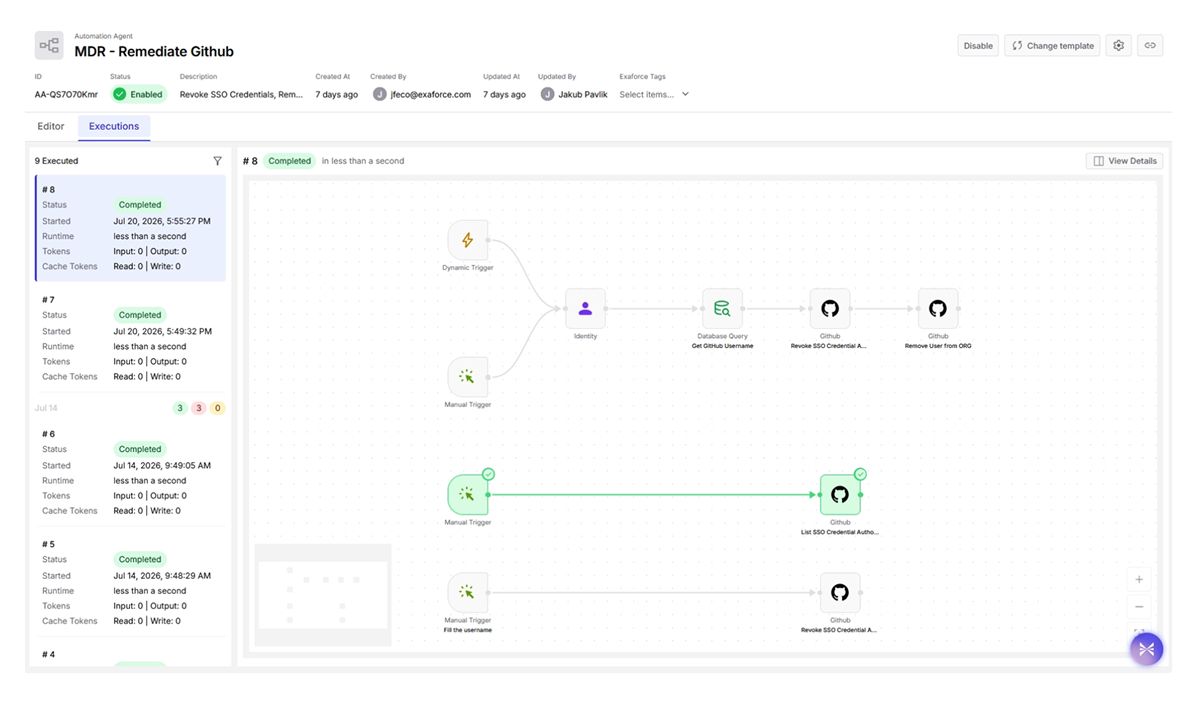Select the completed green Manual Trigger node
1200x701 pixels.
tap(468, 494)
